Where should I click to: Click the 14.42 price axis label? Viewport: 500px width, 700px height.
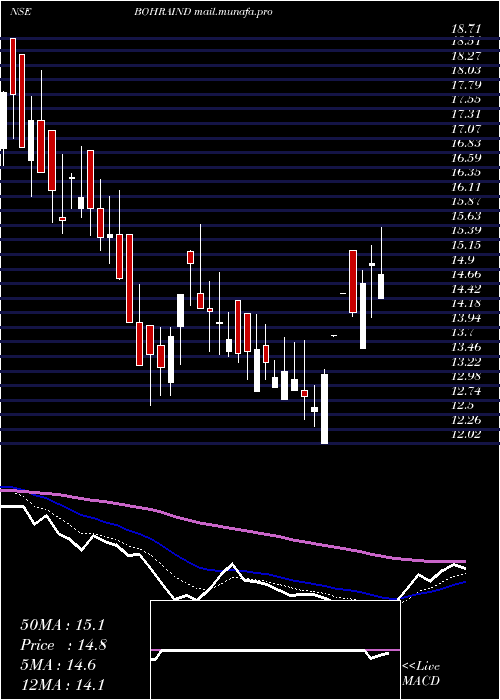tap(466, 289)
